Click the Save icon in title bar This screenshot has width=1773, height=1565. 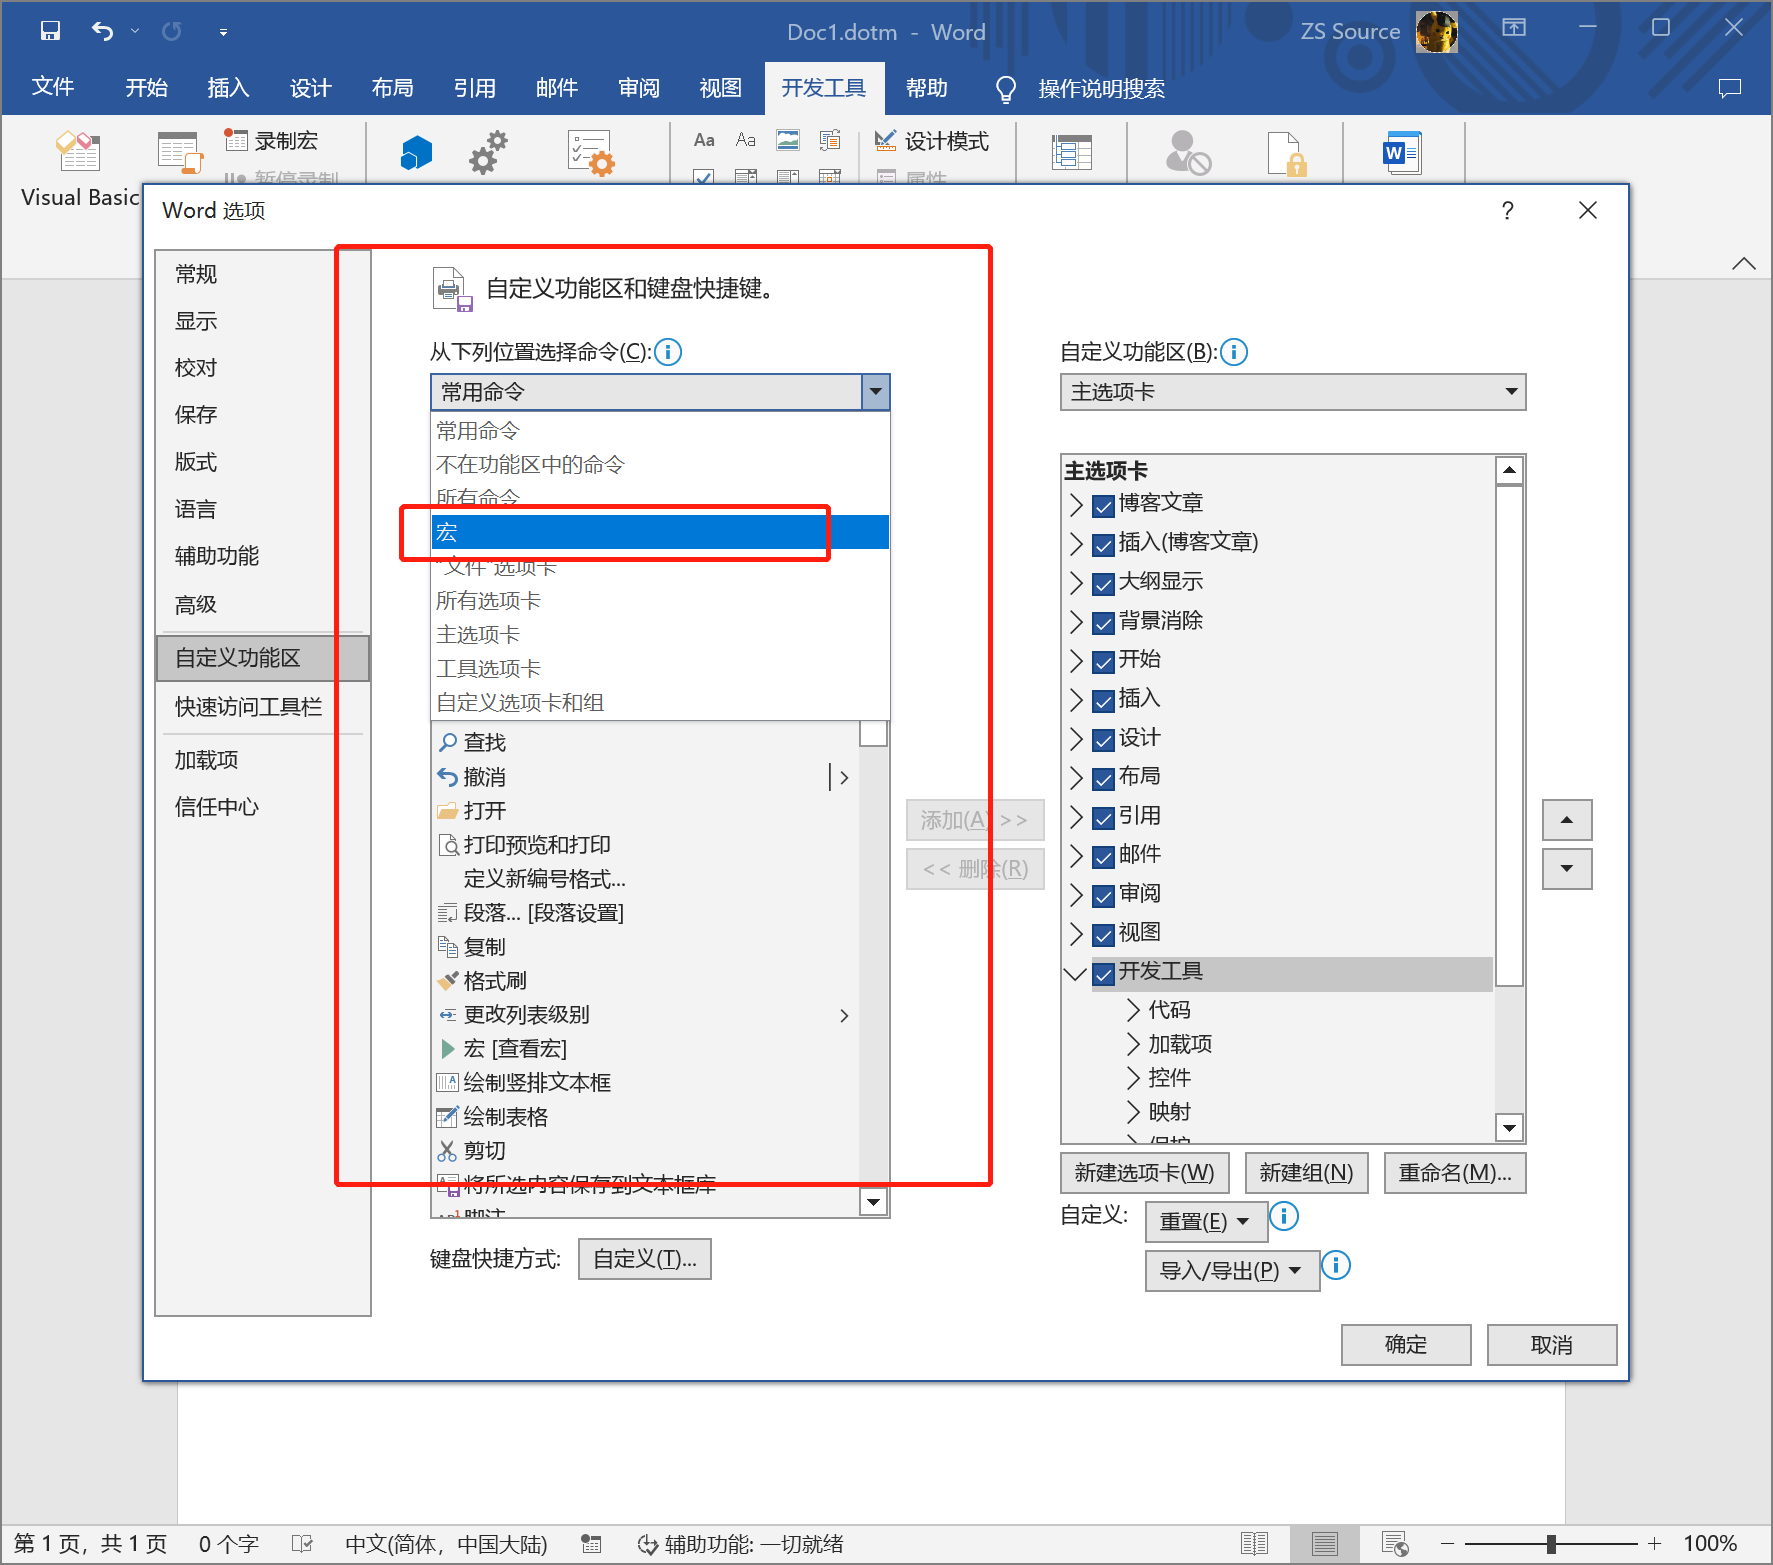[50, 31]
